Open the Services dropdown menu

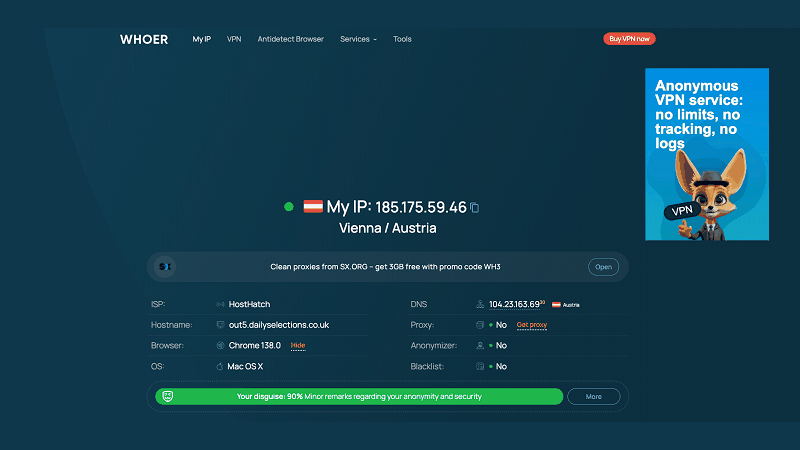[358, 39]
